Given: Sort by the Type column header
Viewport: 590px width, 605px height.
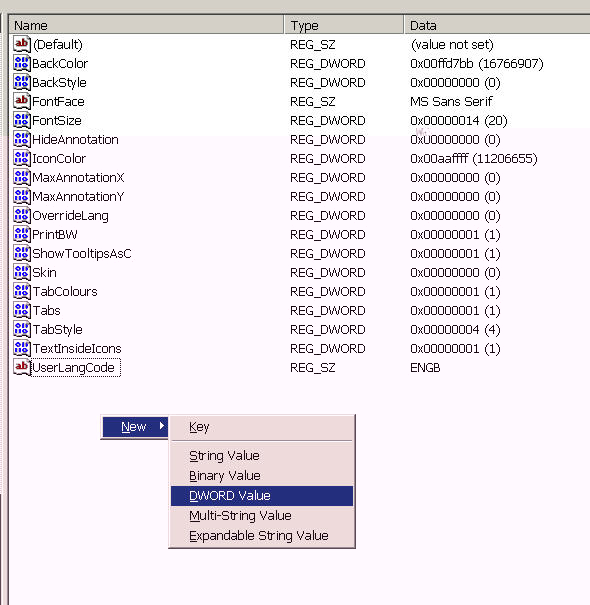Looking at the screenshot, I should click(x=344, y=25).
